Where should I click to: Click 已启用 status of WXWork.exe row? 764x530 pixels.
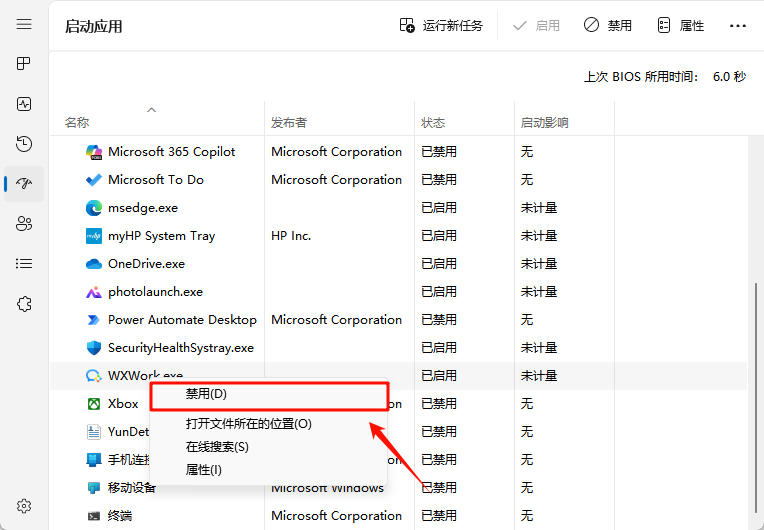coord(439,376)
